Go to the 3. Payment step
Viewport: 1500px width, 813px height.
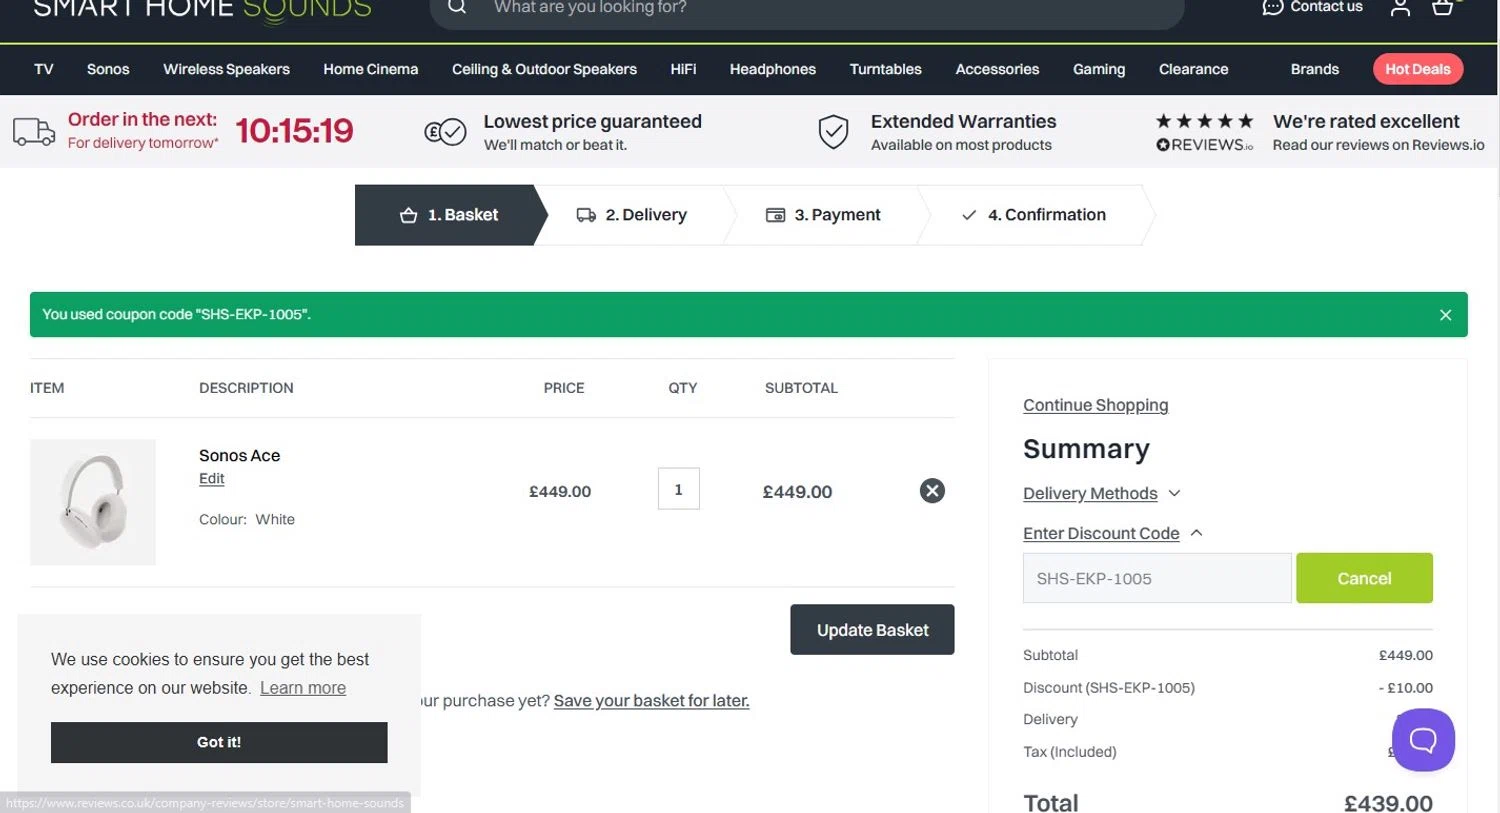(x=823, y=215)
